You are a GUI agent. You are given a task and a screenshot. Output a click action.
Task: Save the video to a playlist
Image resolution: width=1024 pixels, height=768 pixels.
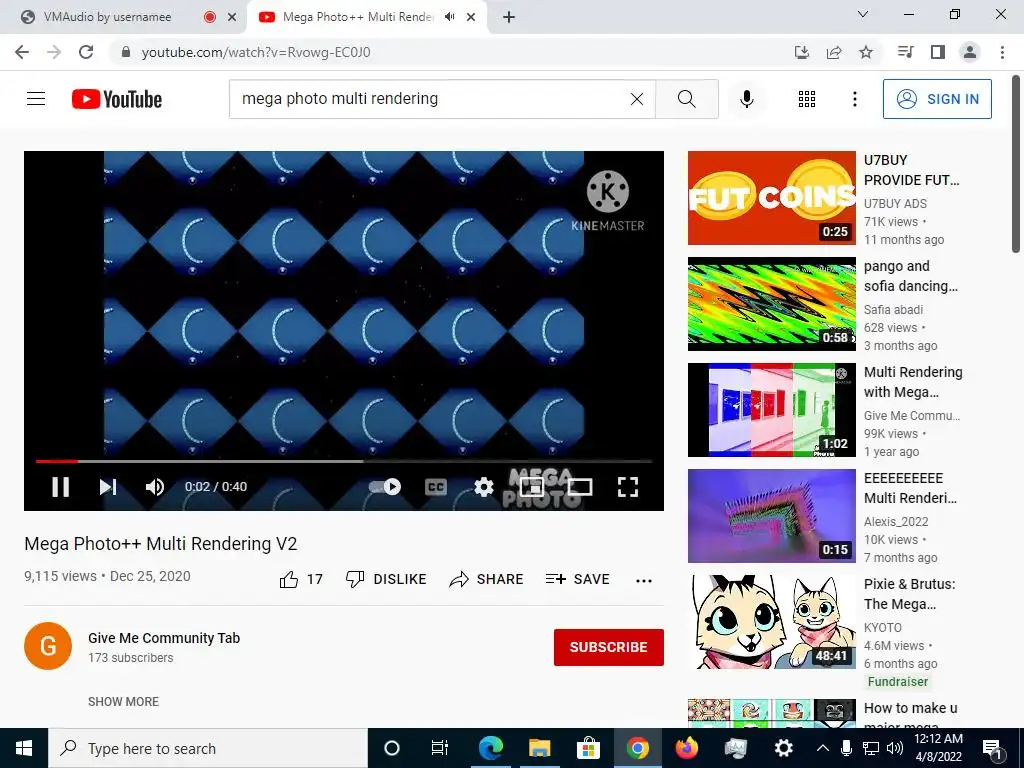[577, 579]
